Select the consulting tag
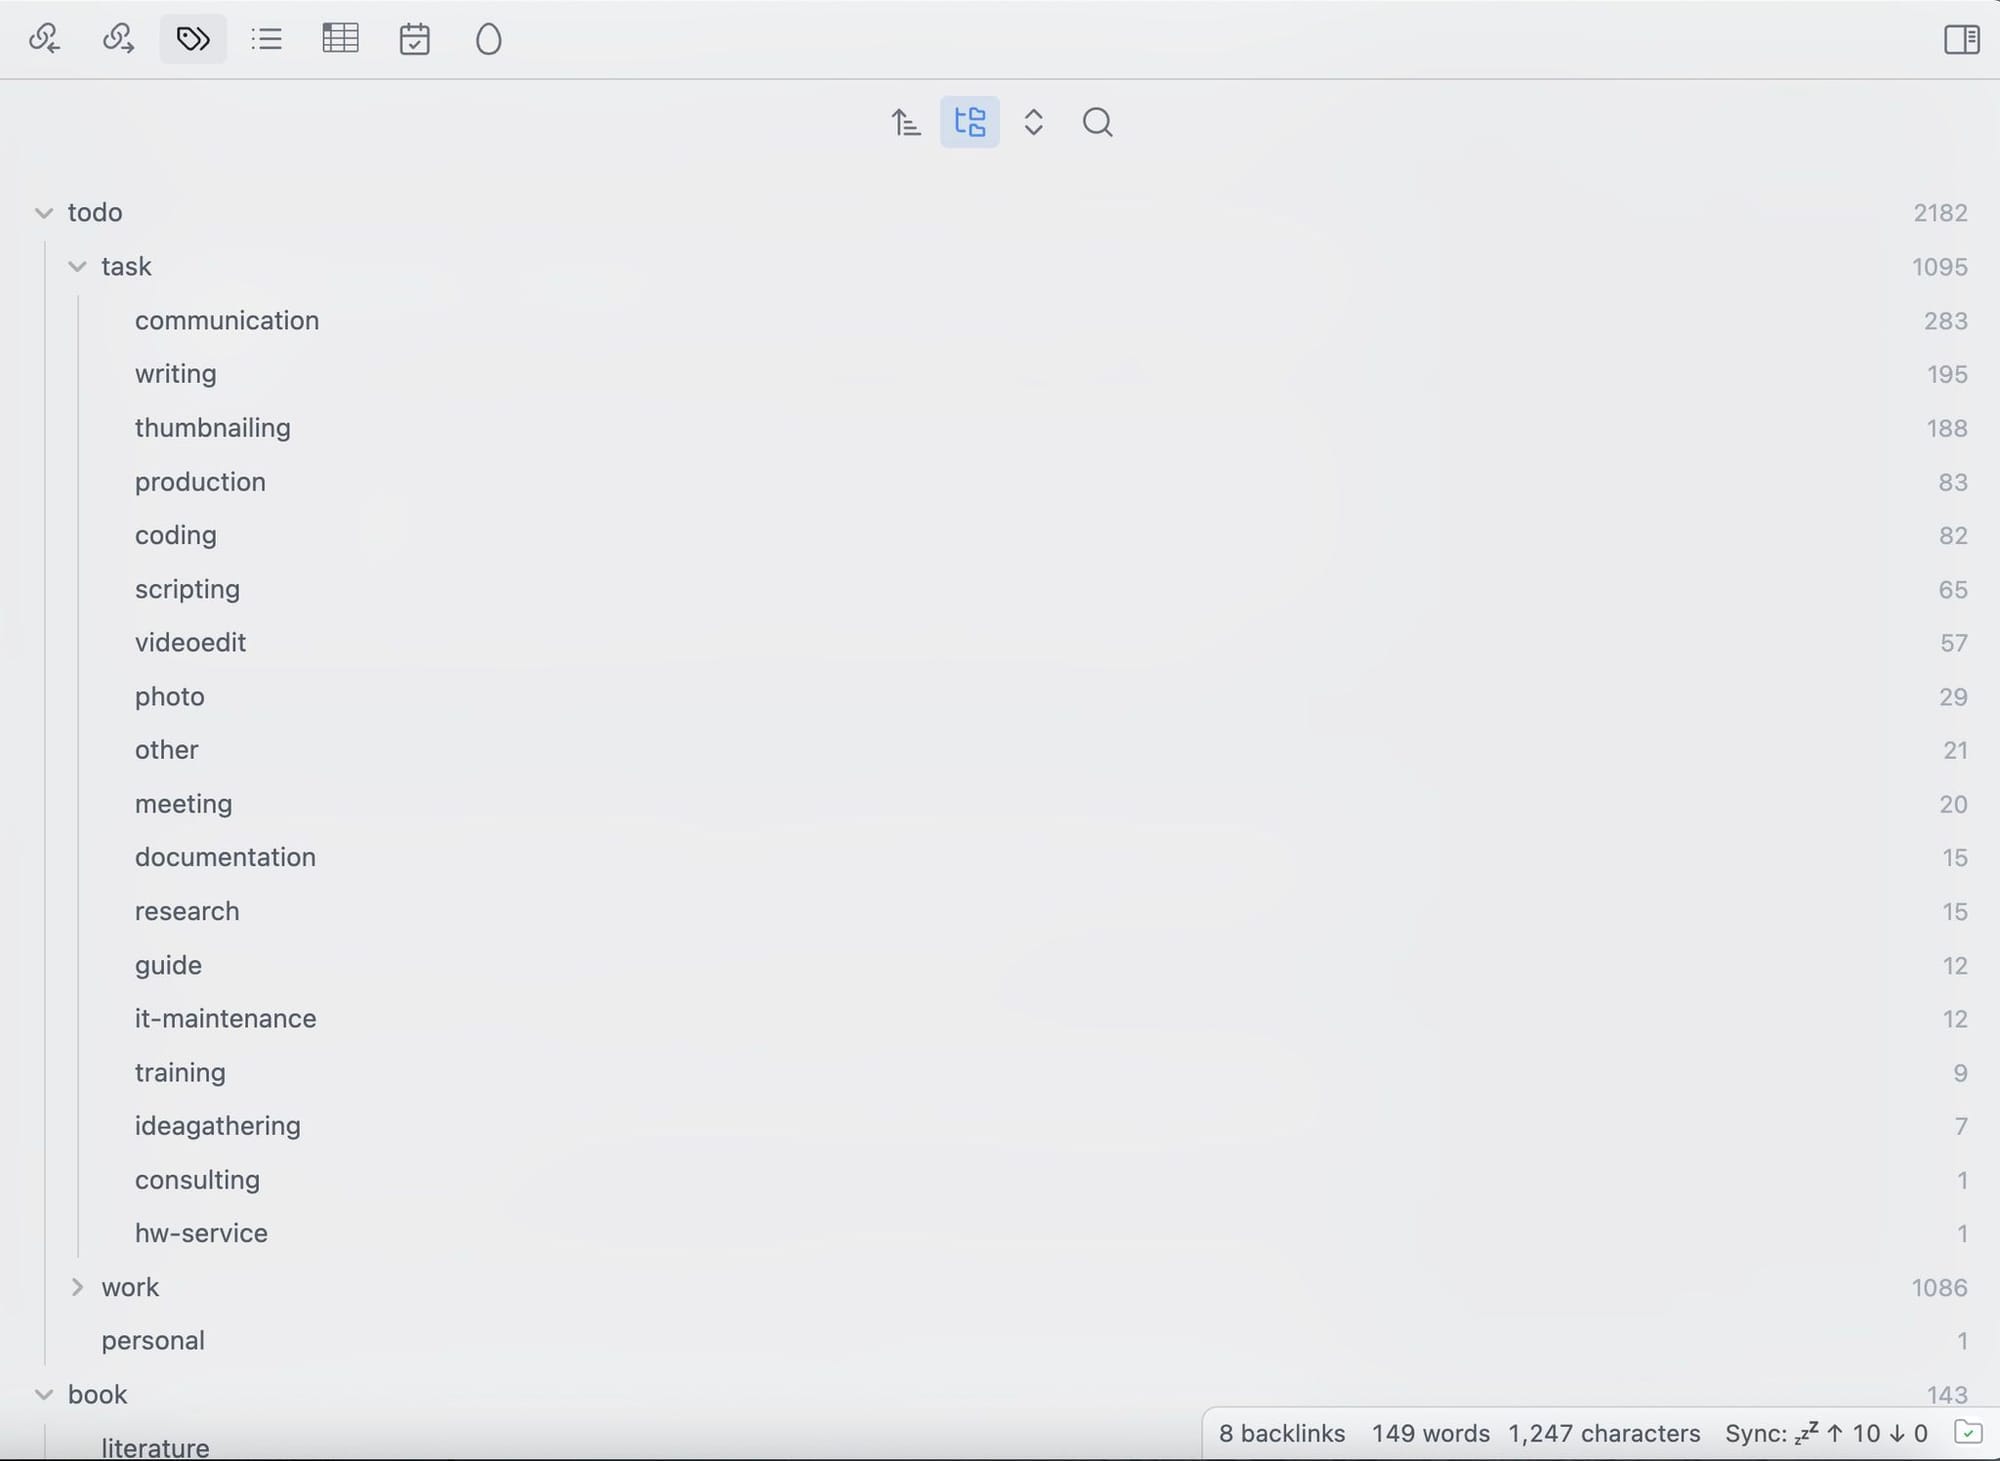2000x1461 pixels. (x=197, y=1180)
